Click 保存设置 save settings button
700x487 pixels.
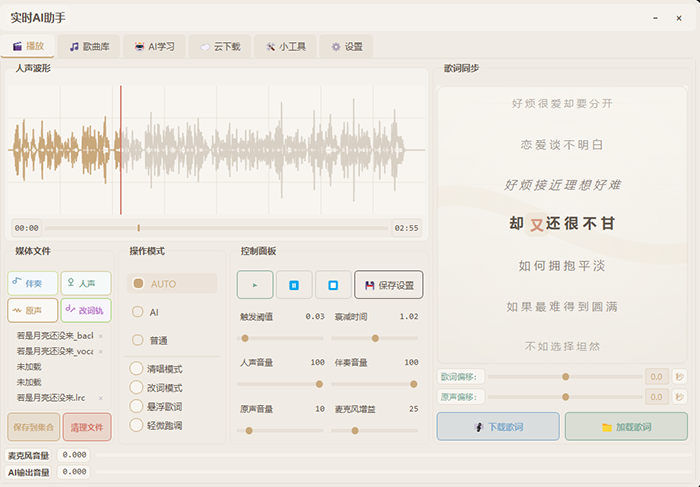tap(388, 285)
